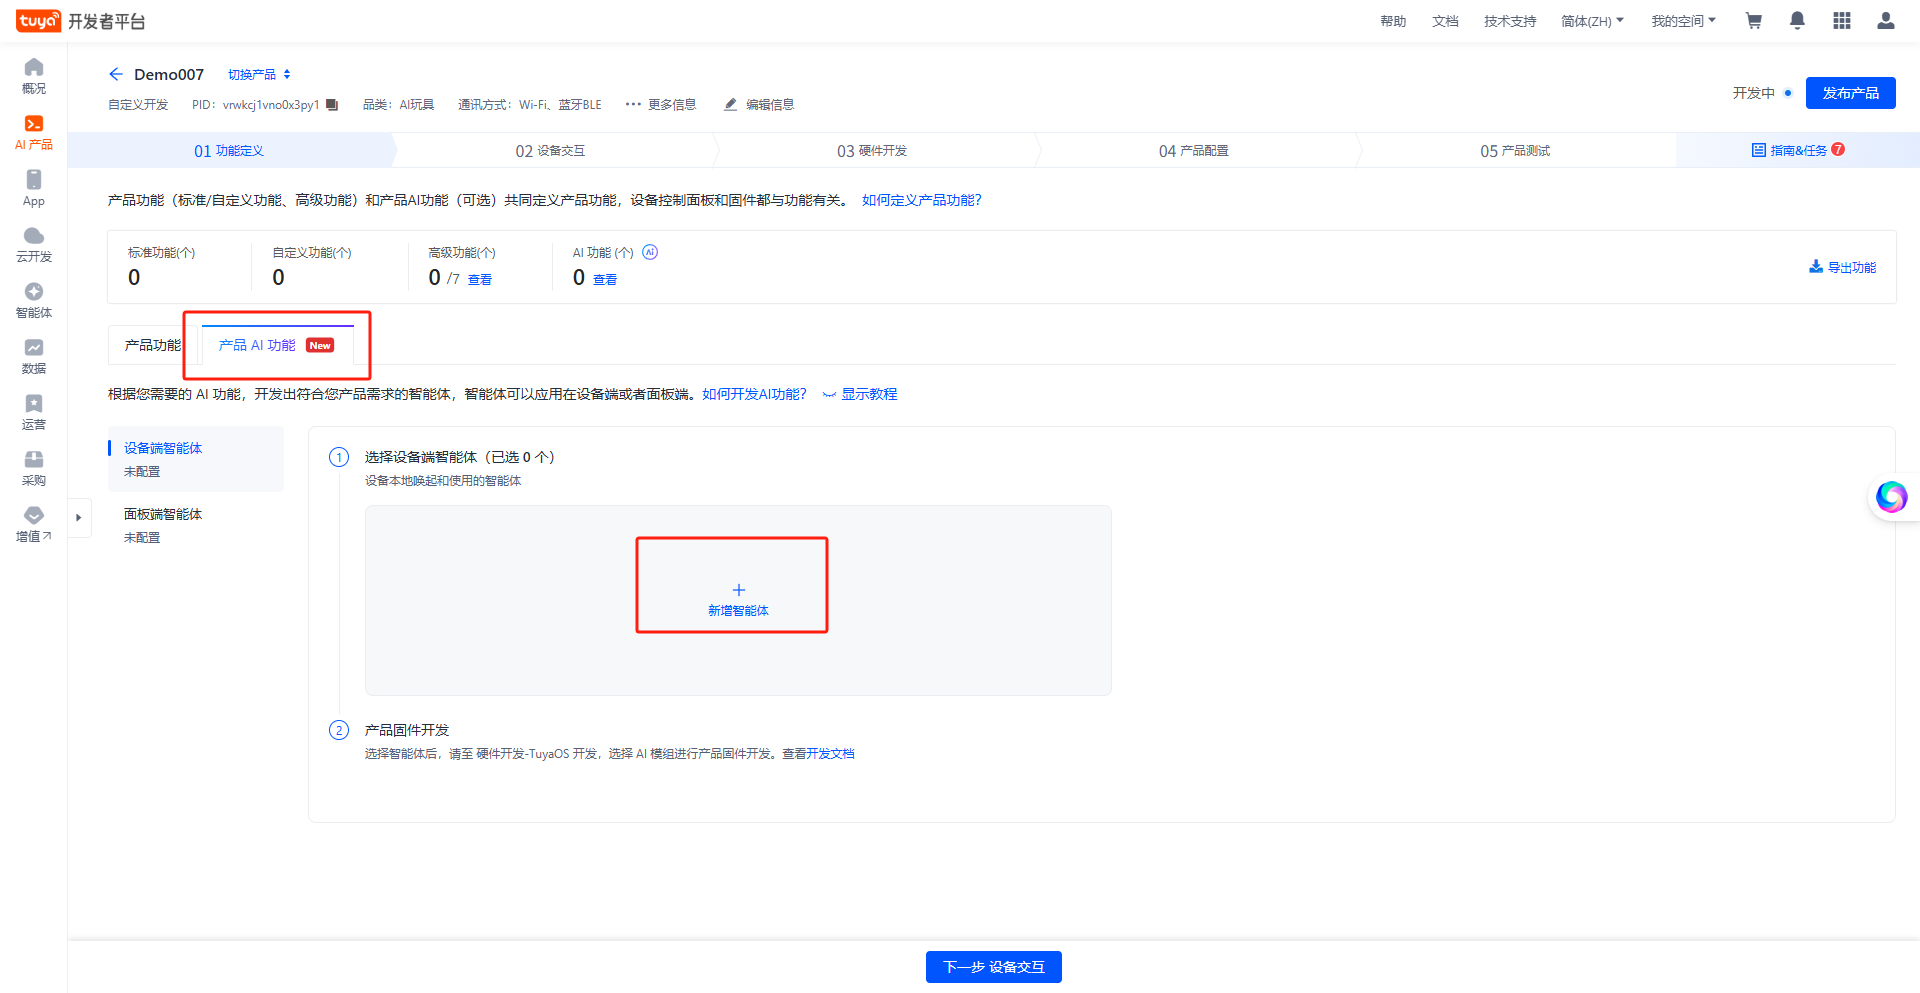Click 导出功能 export link

click(x=1842, y=267)
